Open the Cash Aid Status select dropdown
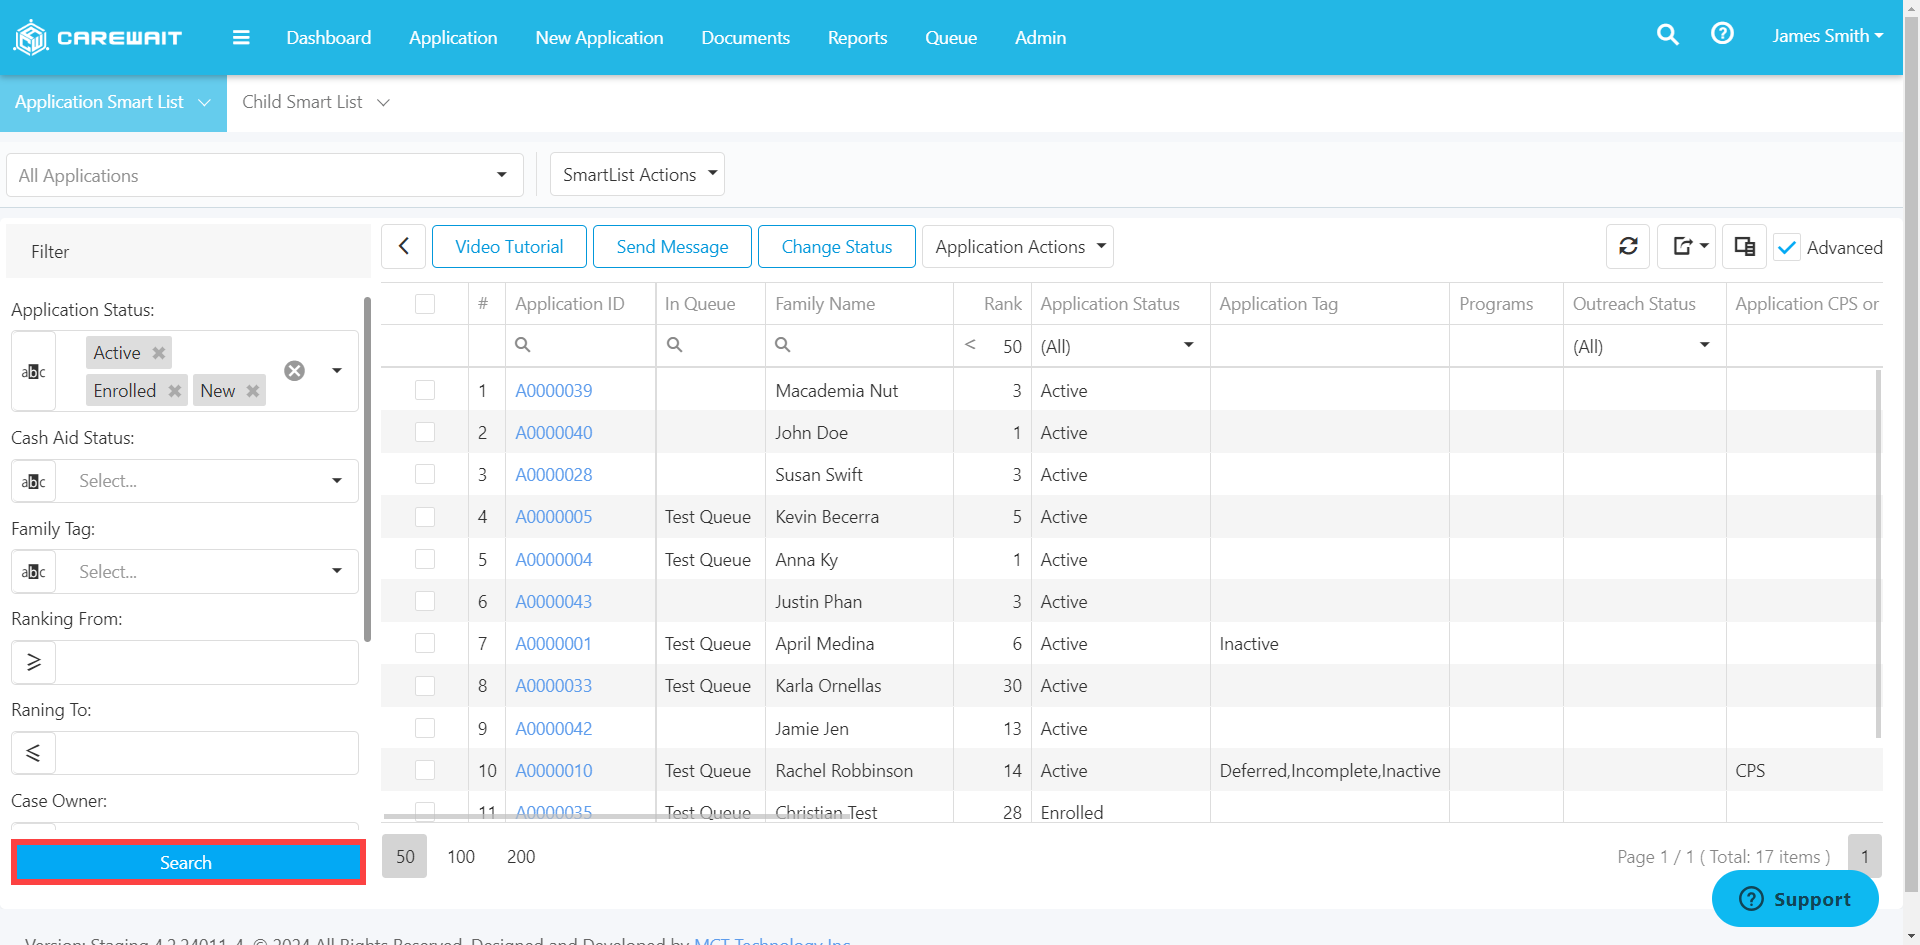This screenshot has height=945, width=1920. pos(207,481)
